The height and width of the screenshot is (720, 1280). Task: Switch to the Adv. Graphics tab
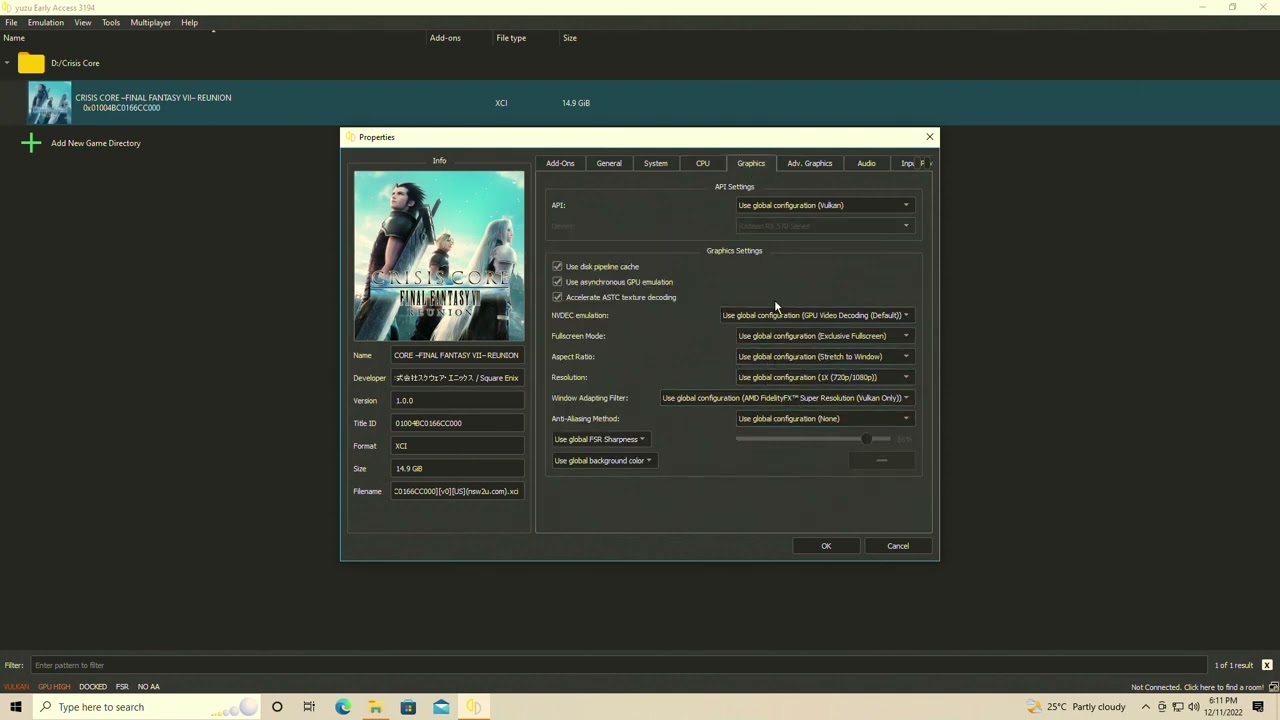pos(810,163)
